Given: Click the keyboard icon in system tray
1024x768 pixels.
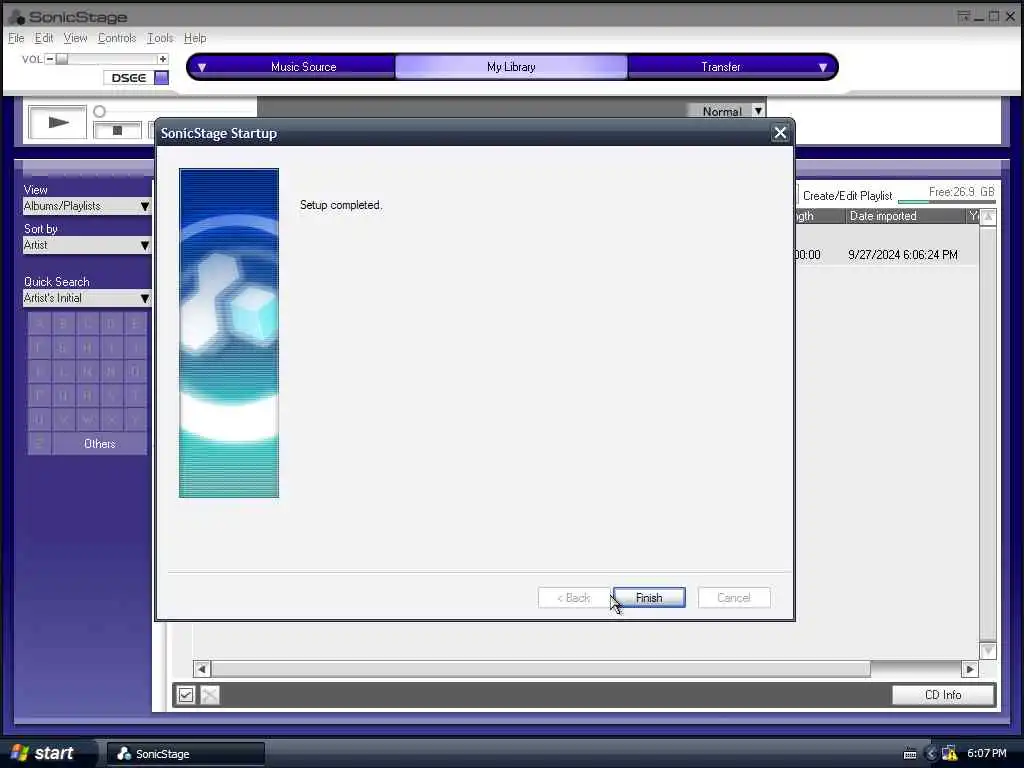Looking at the screenshot, I should tap(910, 754).
